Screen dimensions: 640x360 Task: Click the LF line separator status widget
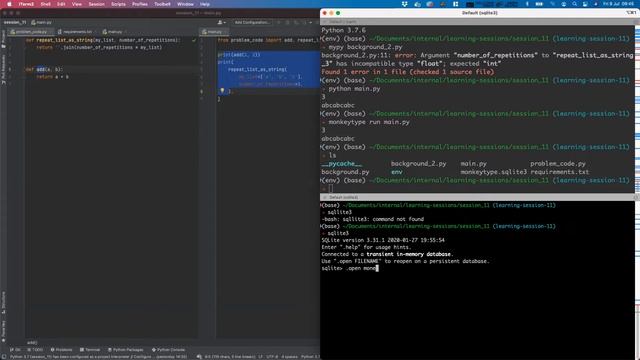coord(260,357)
